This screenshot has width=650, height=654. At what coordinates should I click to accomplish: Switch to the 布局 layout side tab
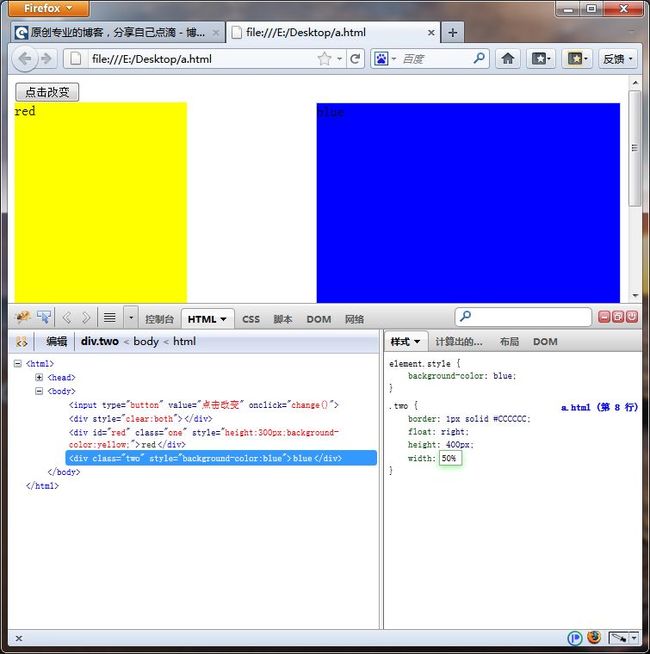509,342
